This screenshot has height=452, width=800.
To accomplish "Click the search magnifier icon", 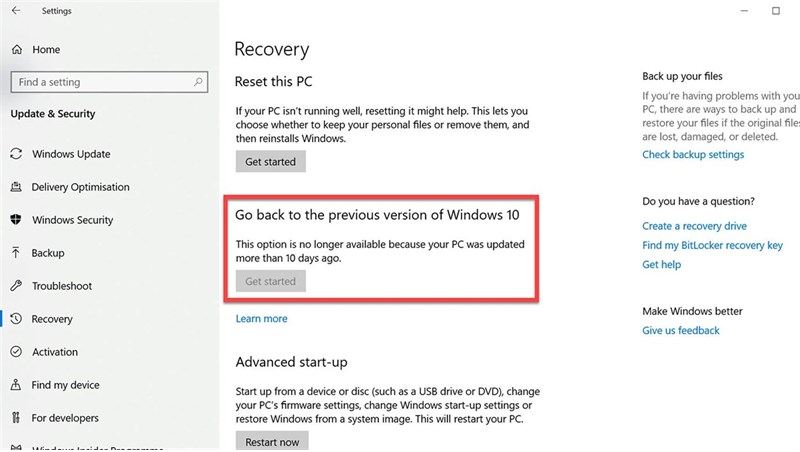I will coord(199,82).
